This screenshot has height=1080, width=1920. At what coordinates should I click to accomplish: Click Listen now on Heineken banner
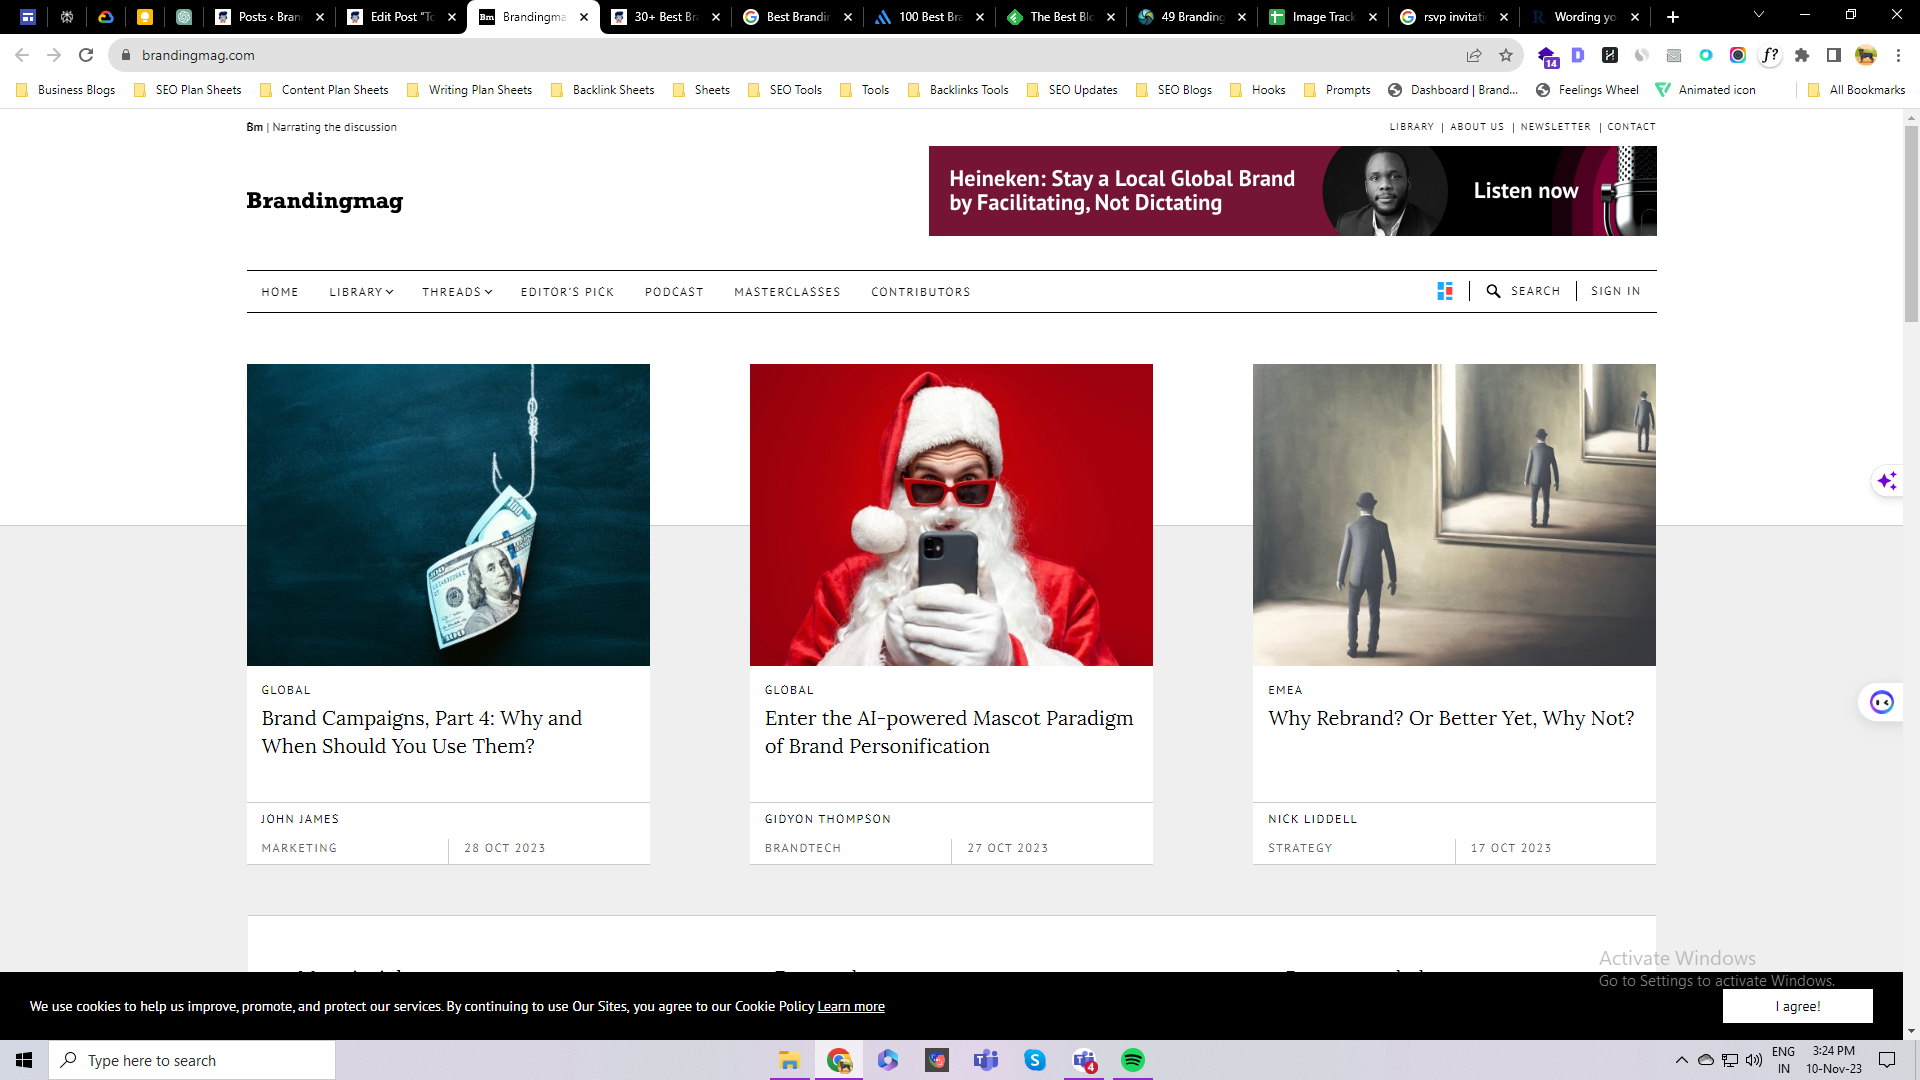[x=1526, y=191]
